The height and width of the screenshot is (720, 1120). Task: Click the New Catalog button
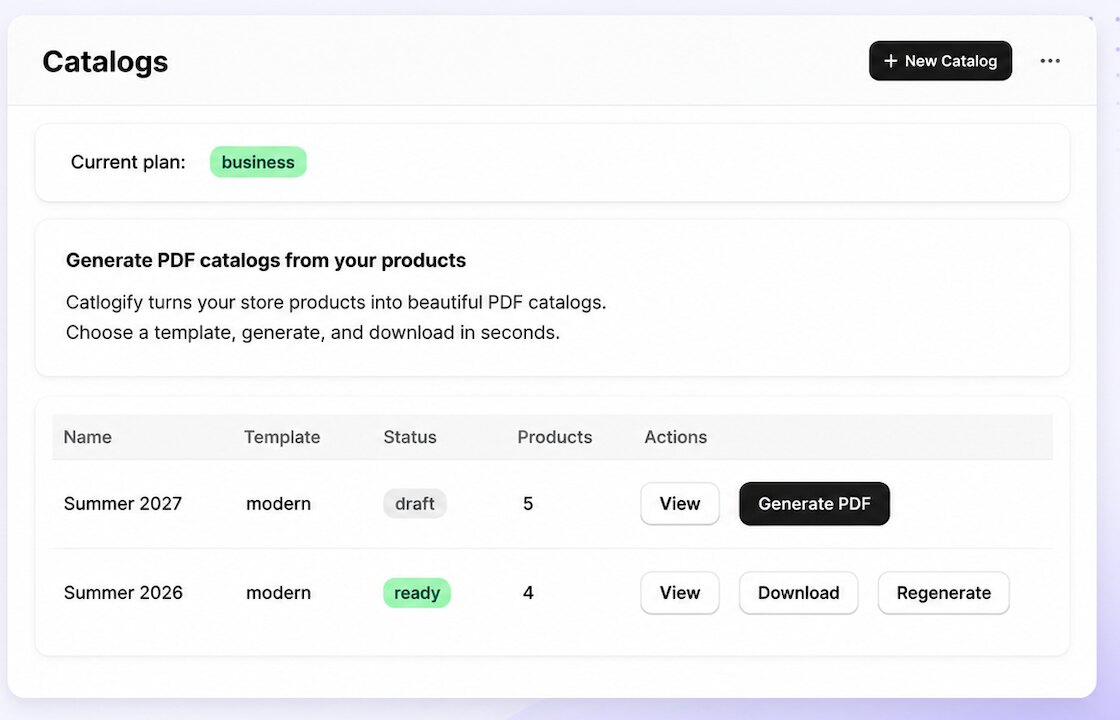click(940, 61)
